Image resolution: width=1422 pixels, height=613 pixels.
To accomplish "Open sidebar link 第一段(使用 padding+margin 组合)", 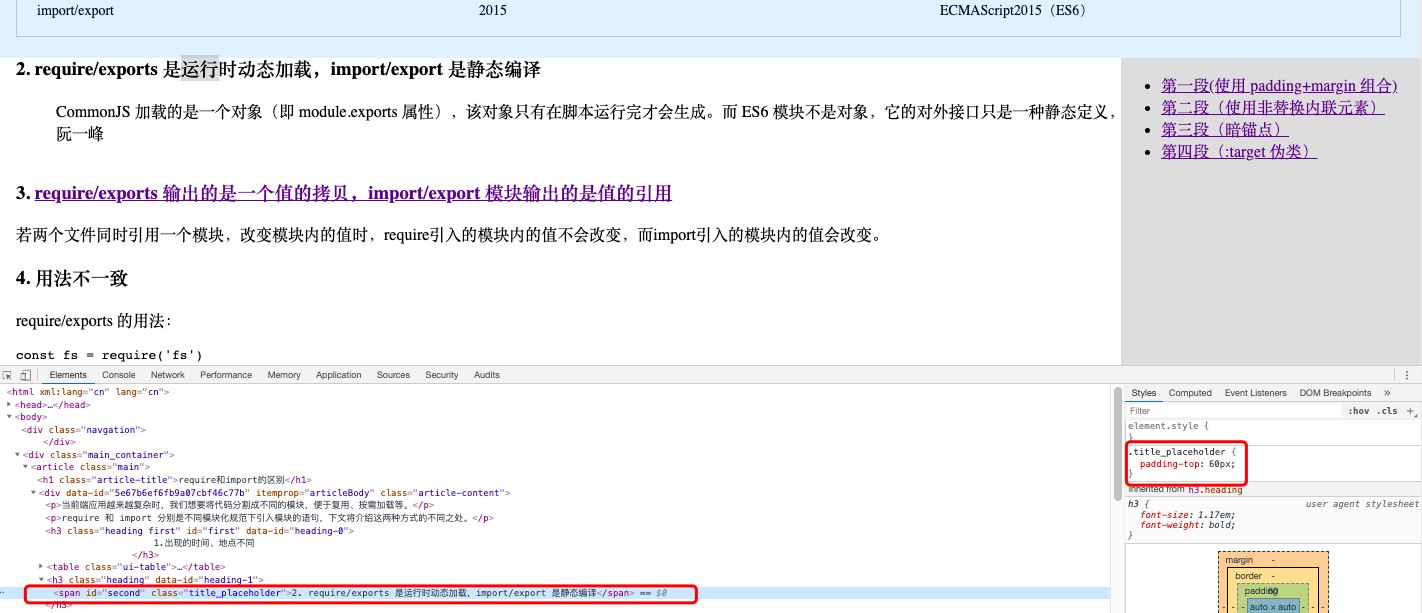I will click(x=1278, y=86).
